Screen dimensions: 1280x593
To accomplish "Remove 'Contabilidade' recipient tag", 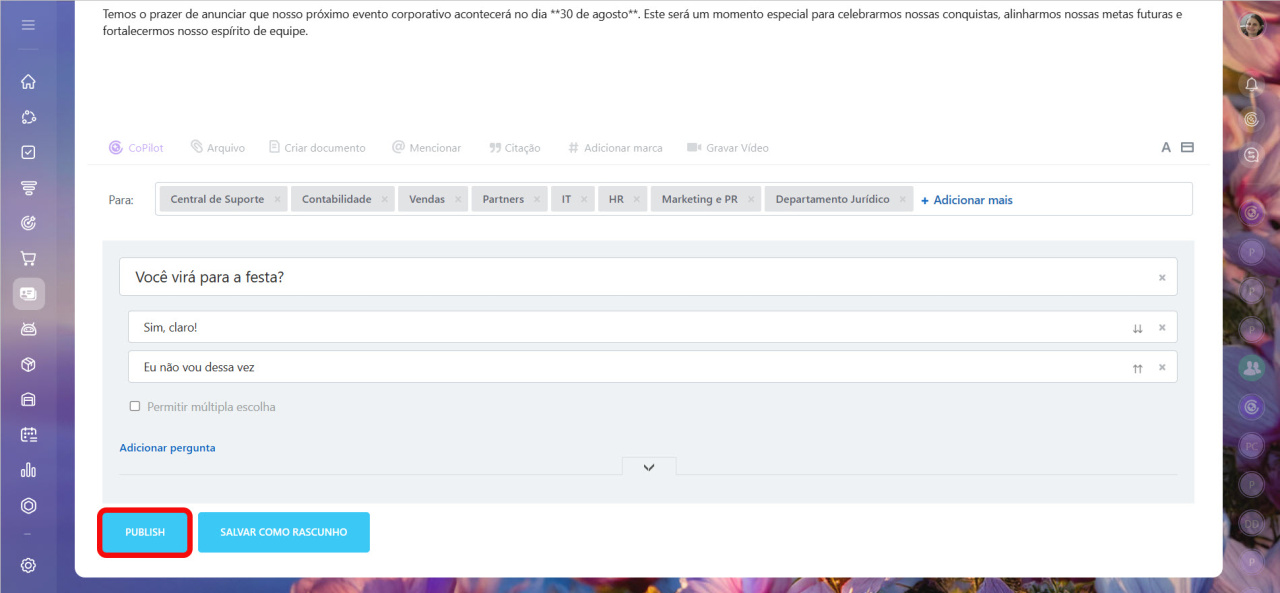I will pos(384,200).
